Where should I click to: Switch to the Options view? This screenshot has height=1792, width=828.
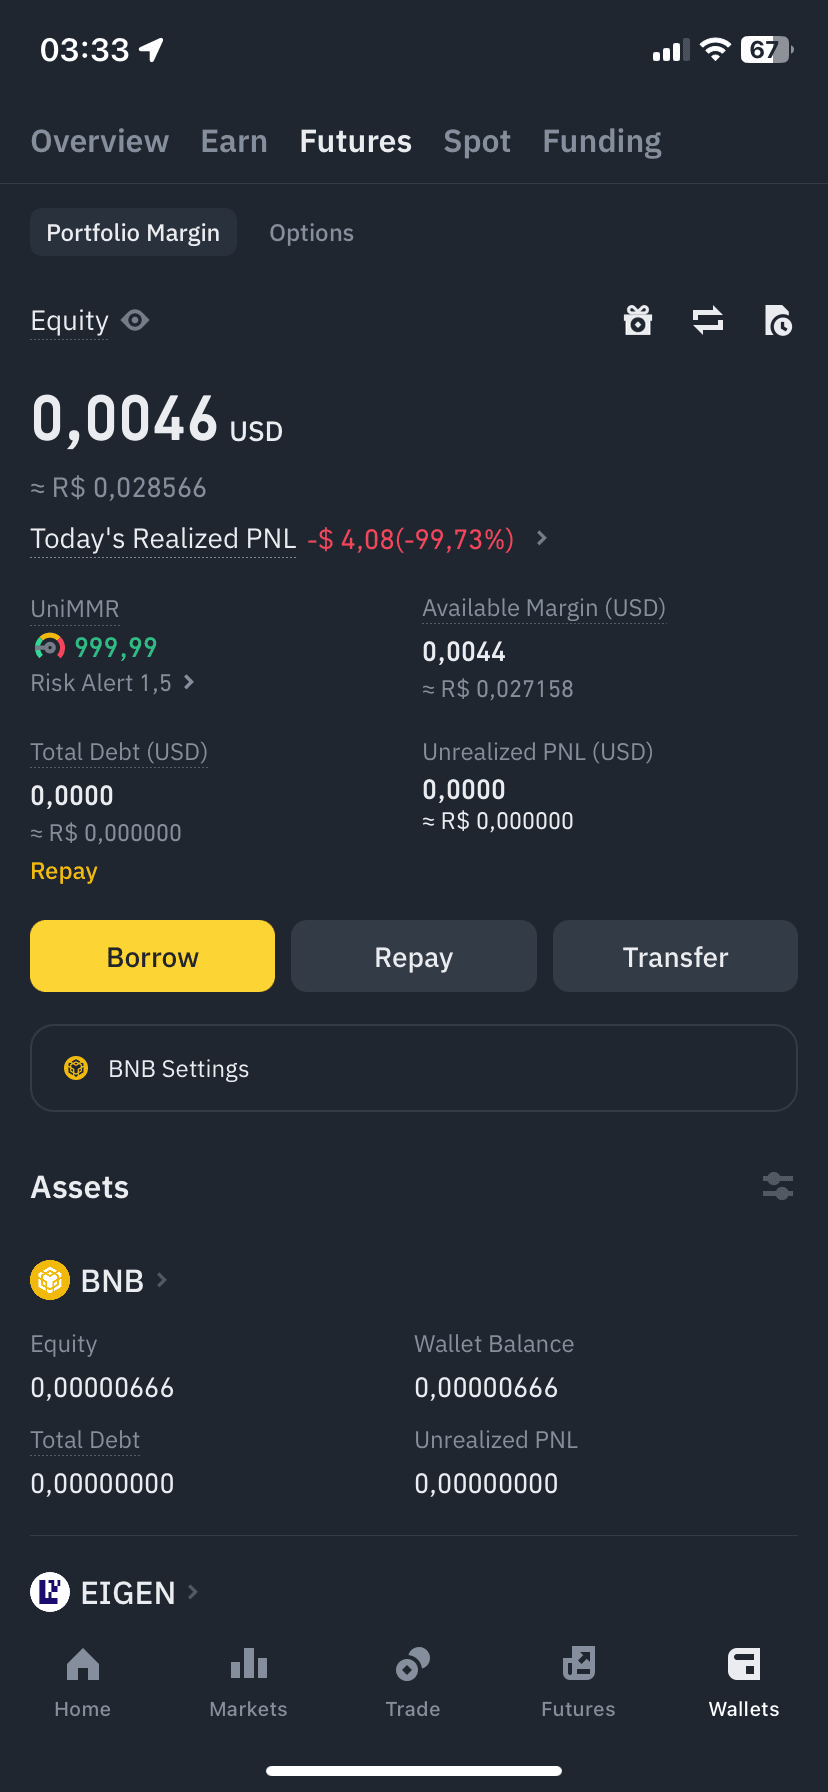pyautogui.click(x=311, y=233)
